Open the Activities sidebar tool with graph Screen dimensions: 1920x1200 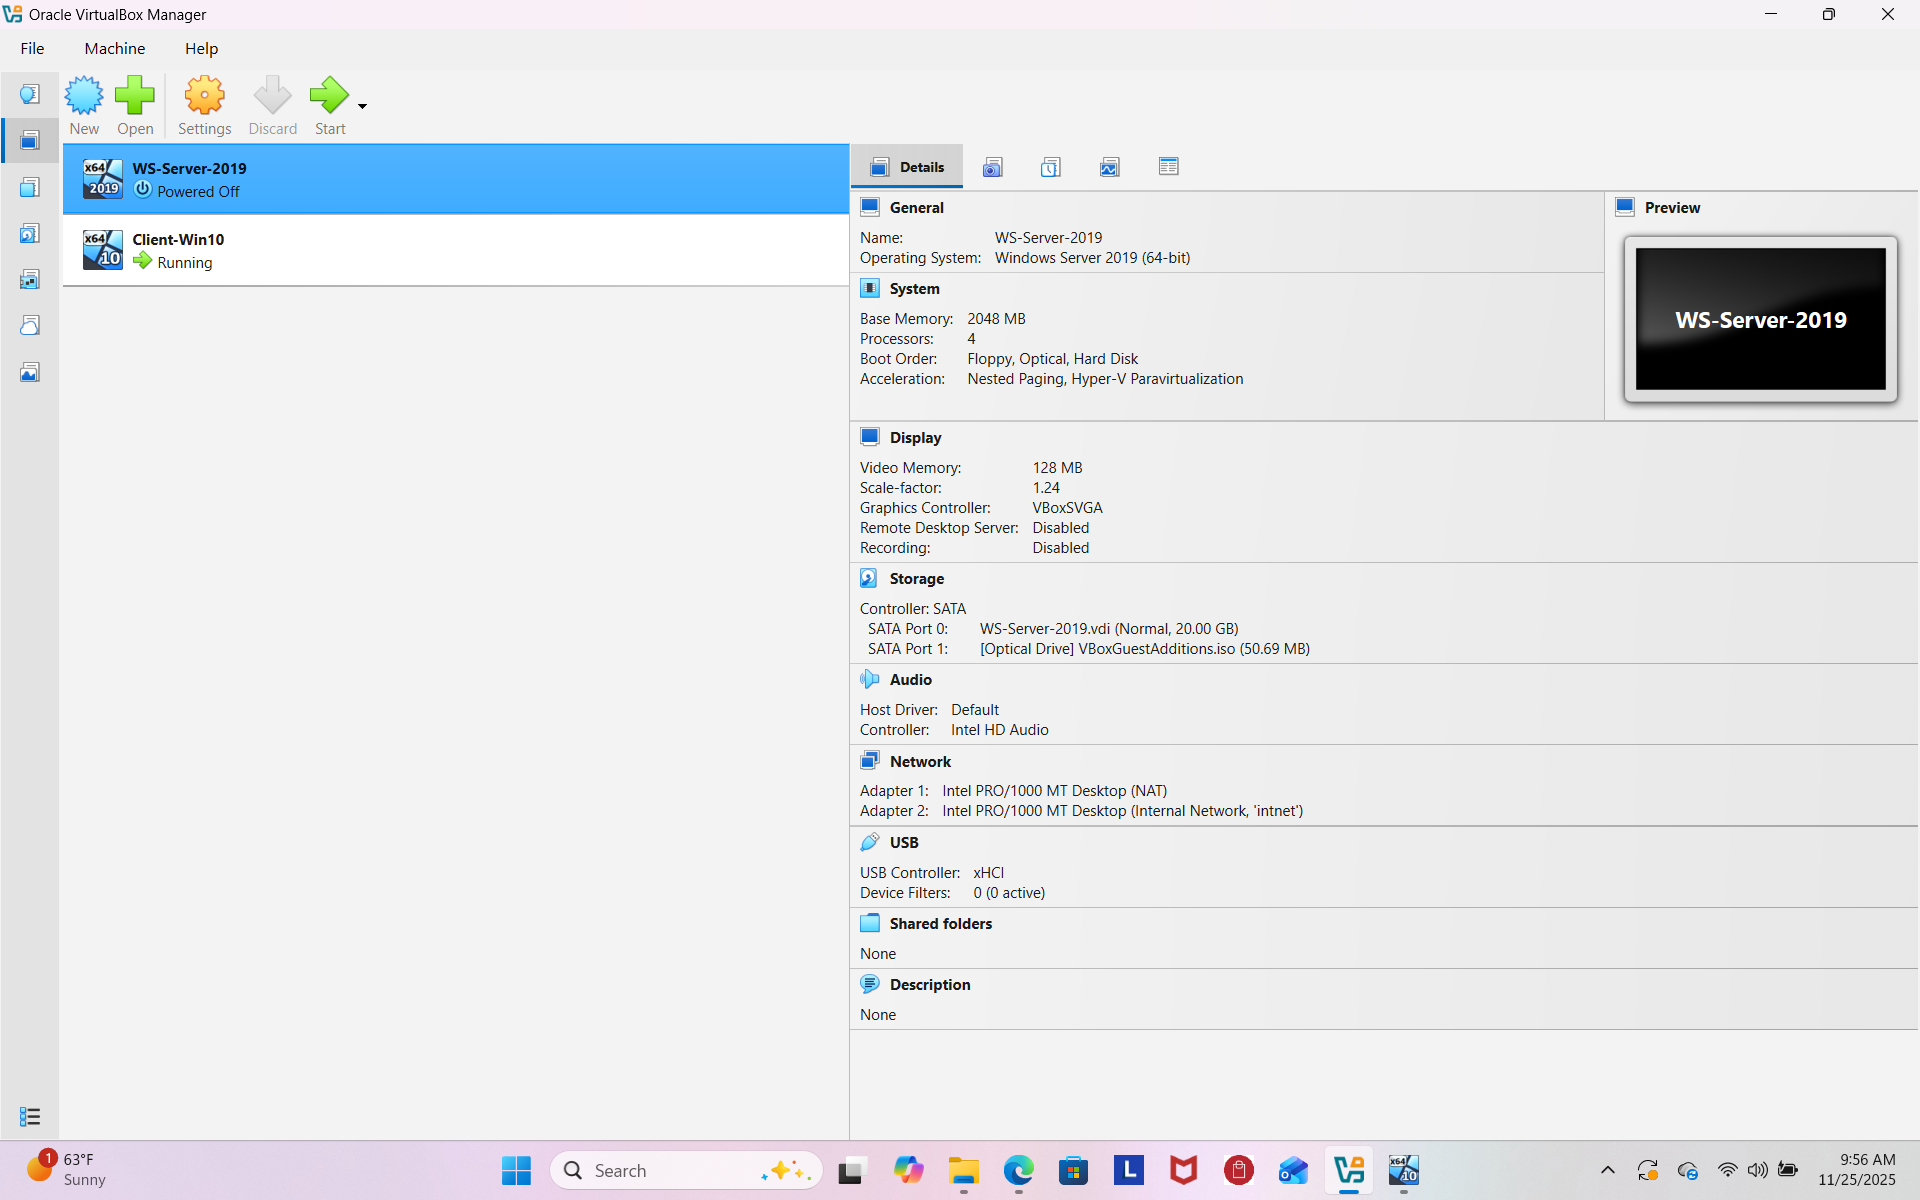pos(30,373)
